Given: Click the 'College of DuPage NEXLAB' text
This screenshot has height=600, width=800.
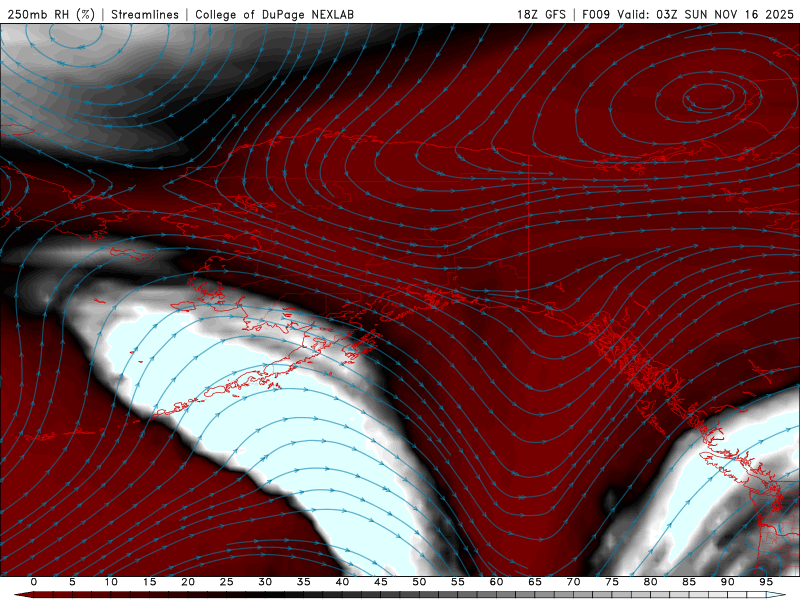Looking at the screenshot, I should click(274, 14).
